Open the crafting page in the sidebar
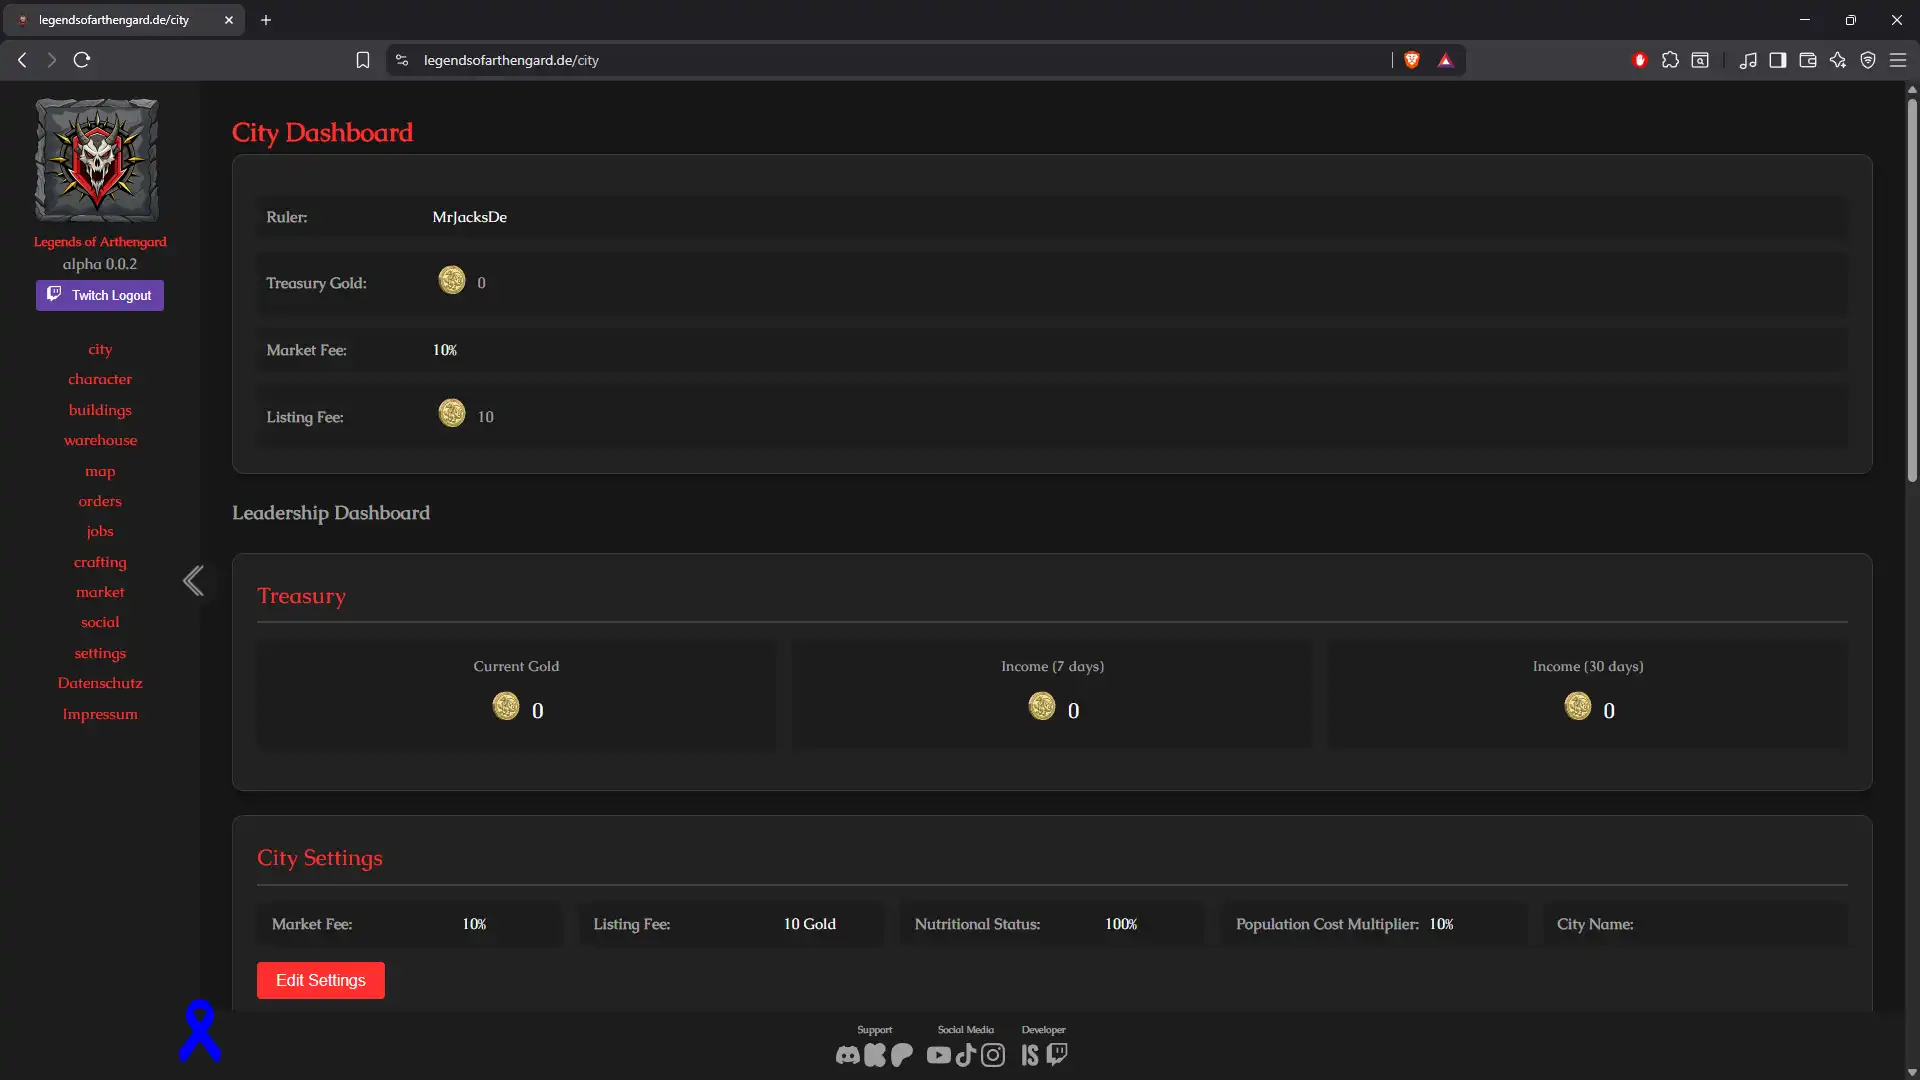1920x1080 pixels. coord(100,562)
